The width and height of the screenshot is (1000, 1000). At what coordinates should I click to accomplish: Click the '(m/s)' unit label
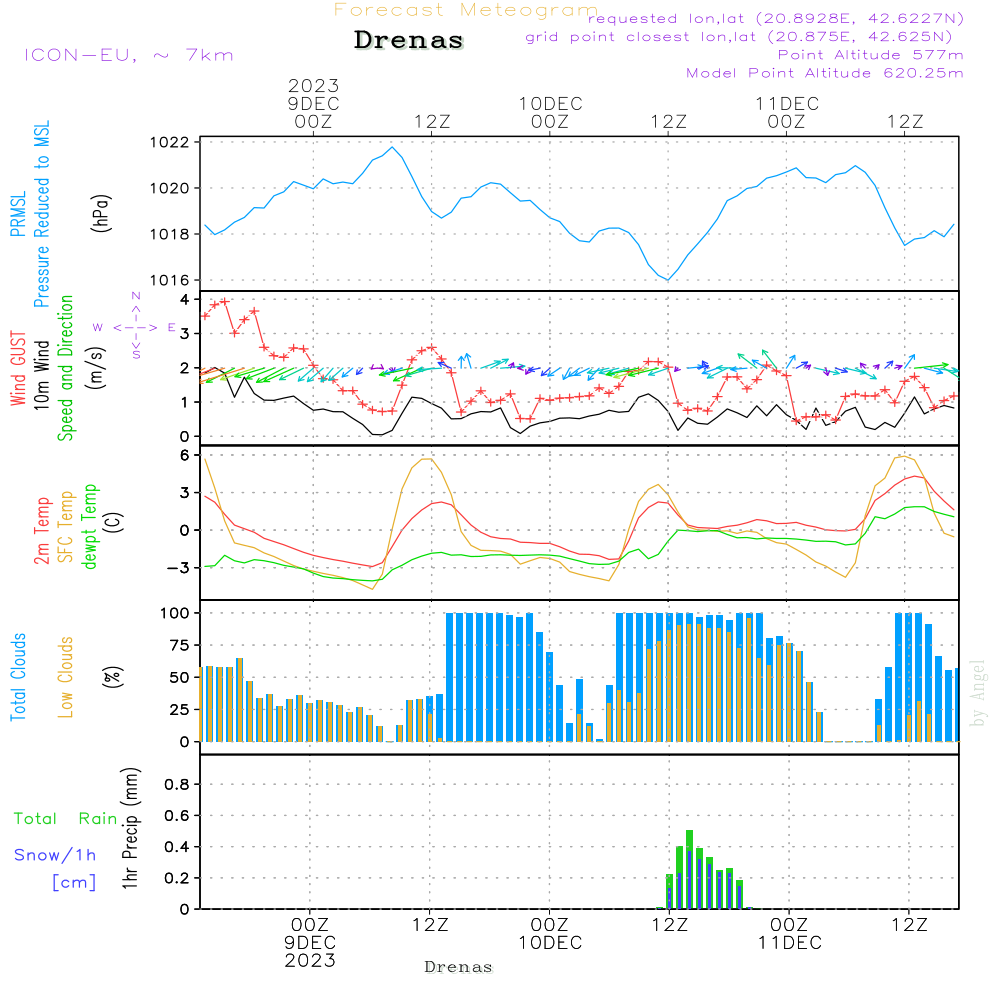96,368
